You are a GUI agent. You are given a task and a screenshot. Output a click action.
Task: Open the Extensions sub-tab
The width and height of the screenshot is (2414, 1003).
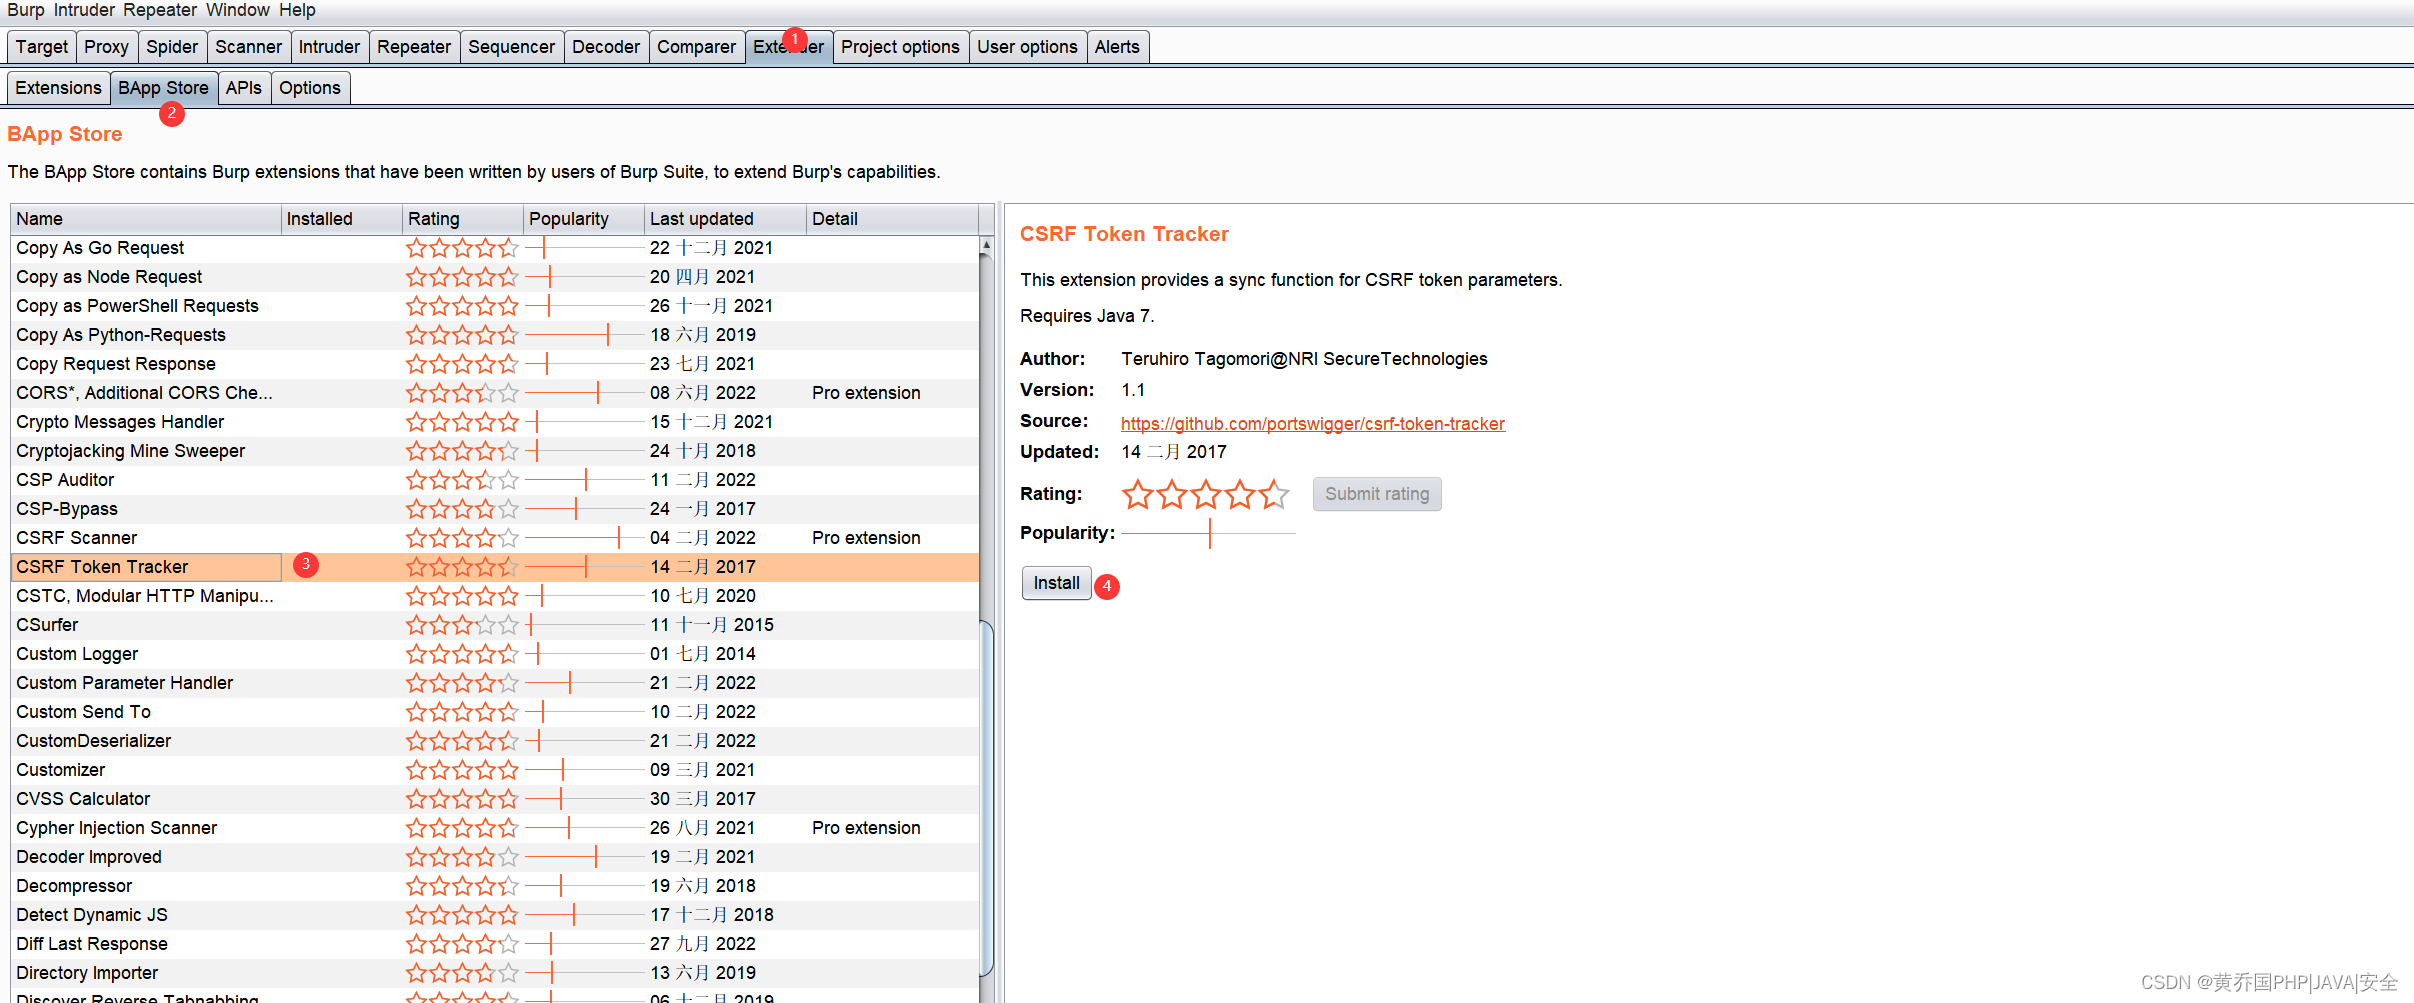(x=58, y=88)
